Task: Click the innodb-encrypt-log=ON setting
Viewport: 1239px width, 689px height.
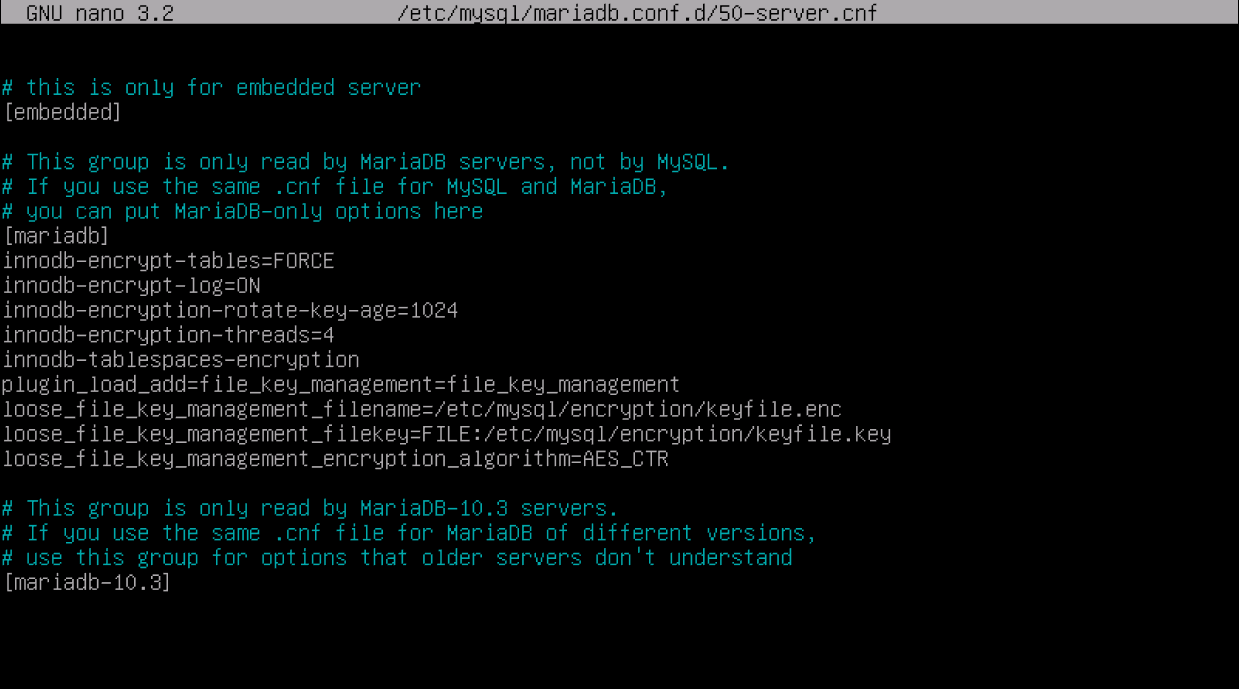Action: [131, 286]
